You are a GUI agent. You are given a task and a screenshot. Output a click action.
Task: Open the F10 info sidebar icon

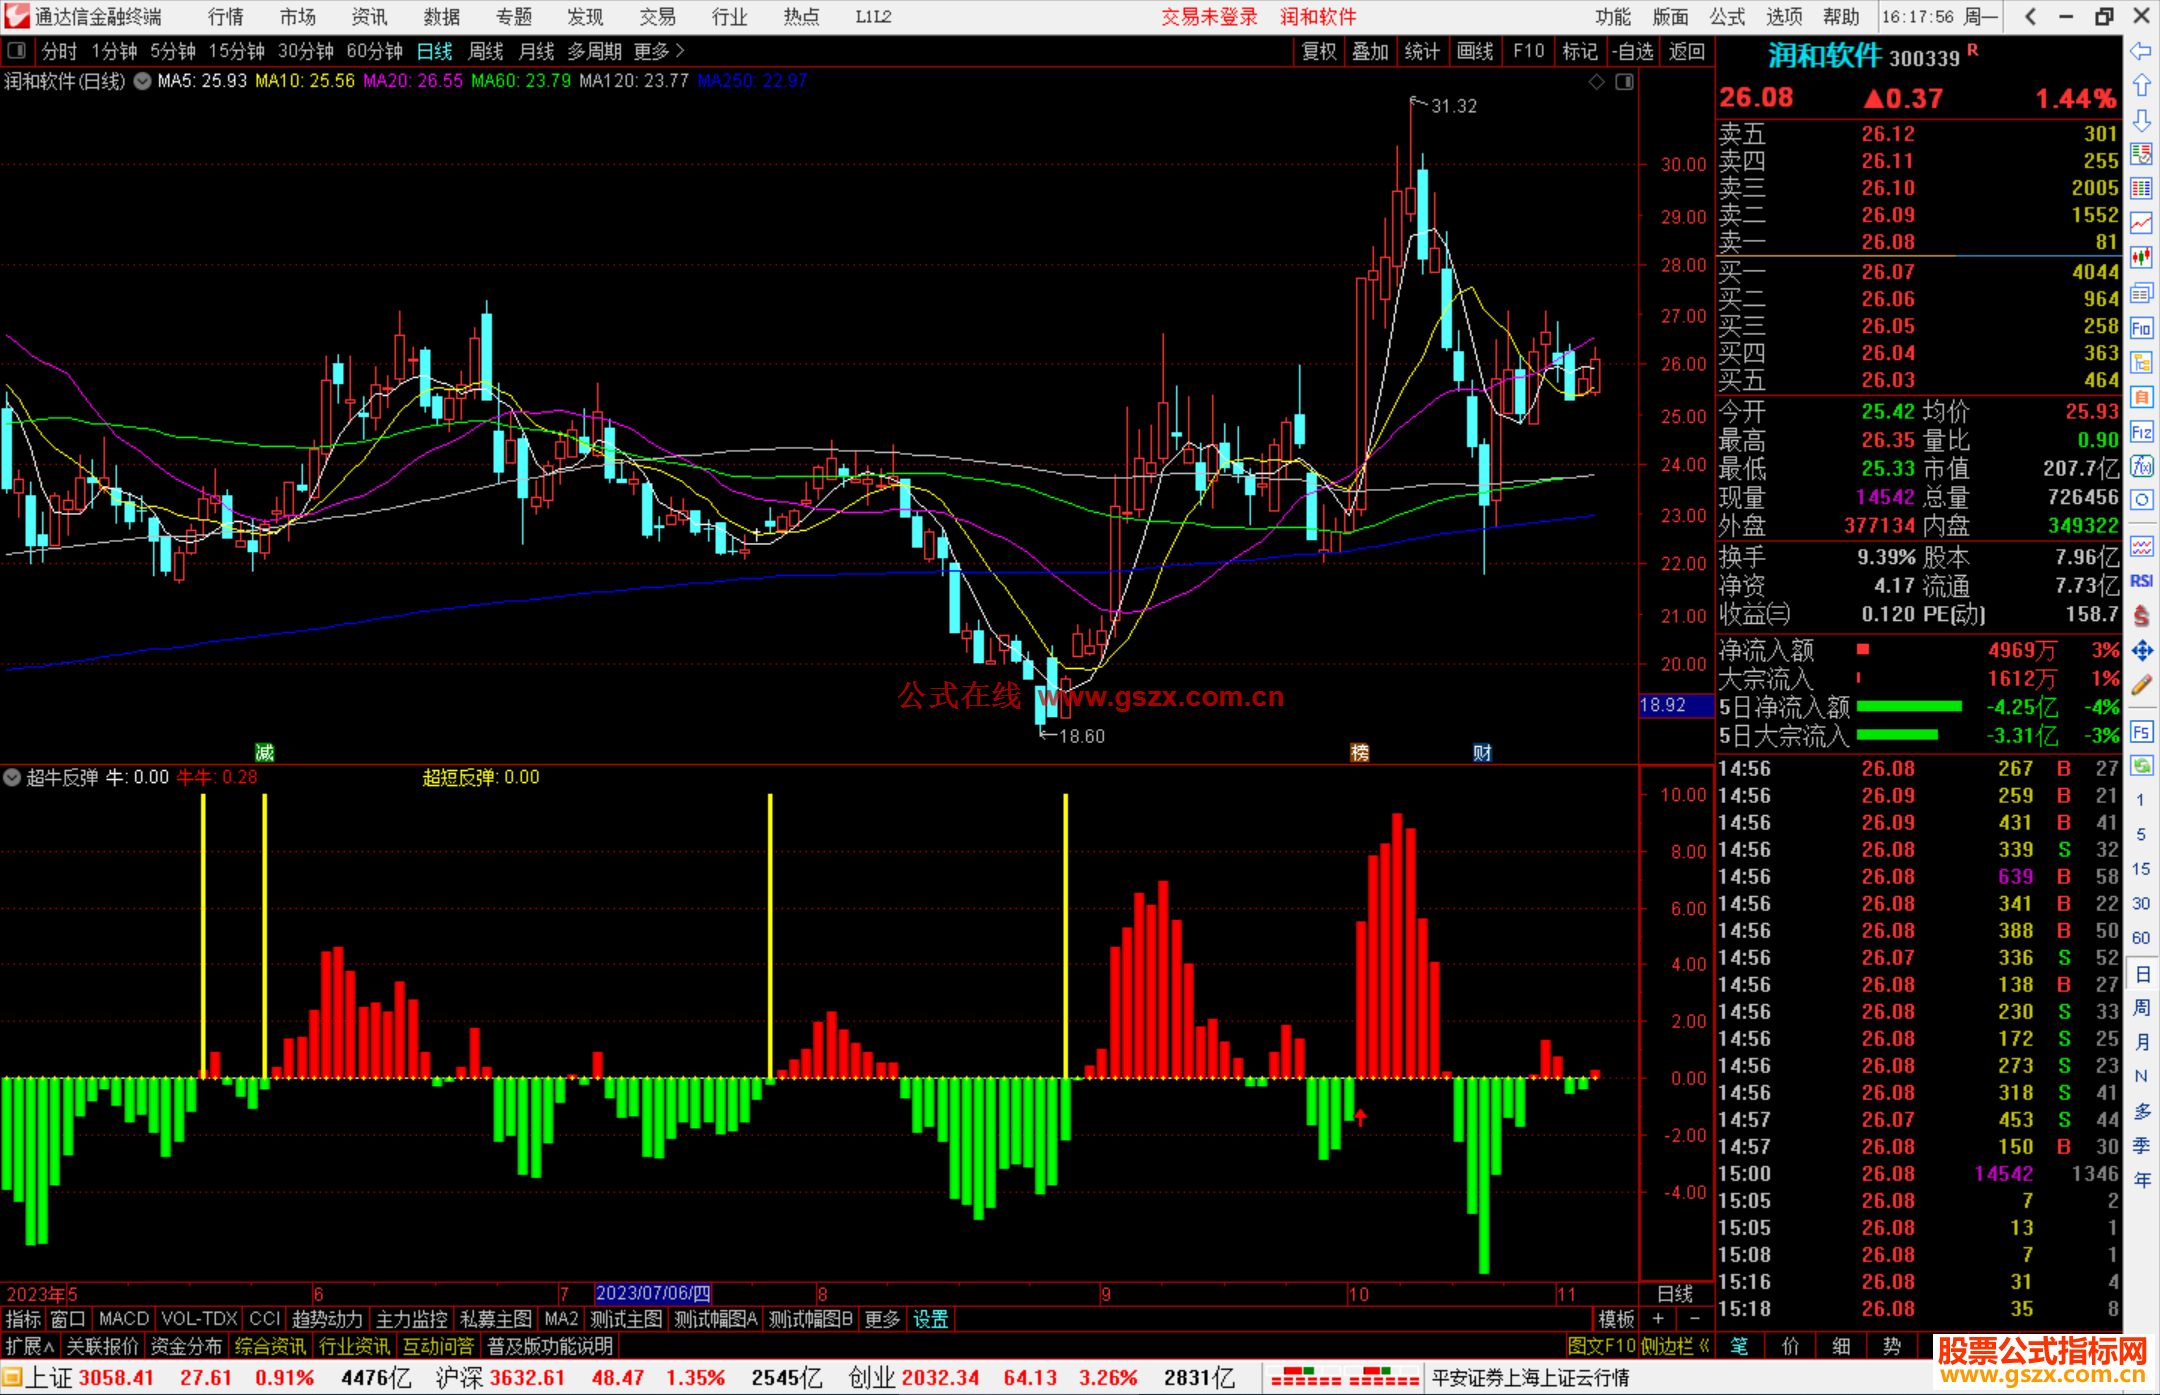pyautogui.click(x=2141, y=328)
